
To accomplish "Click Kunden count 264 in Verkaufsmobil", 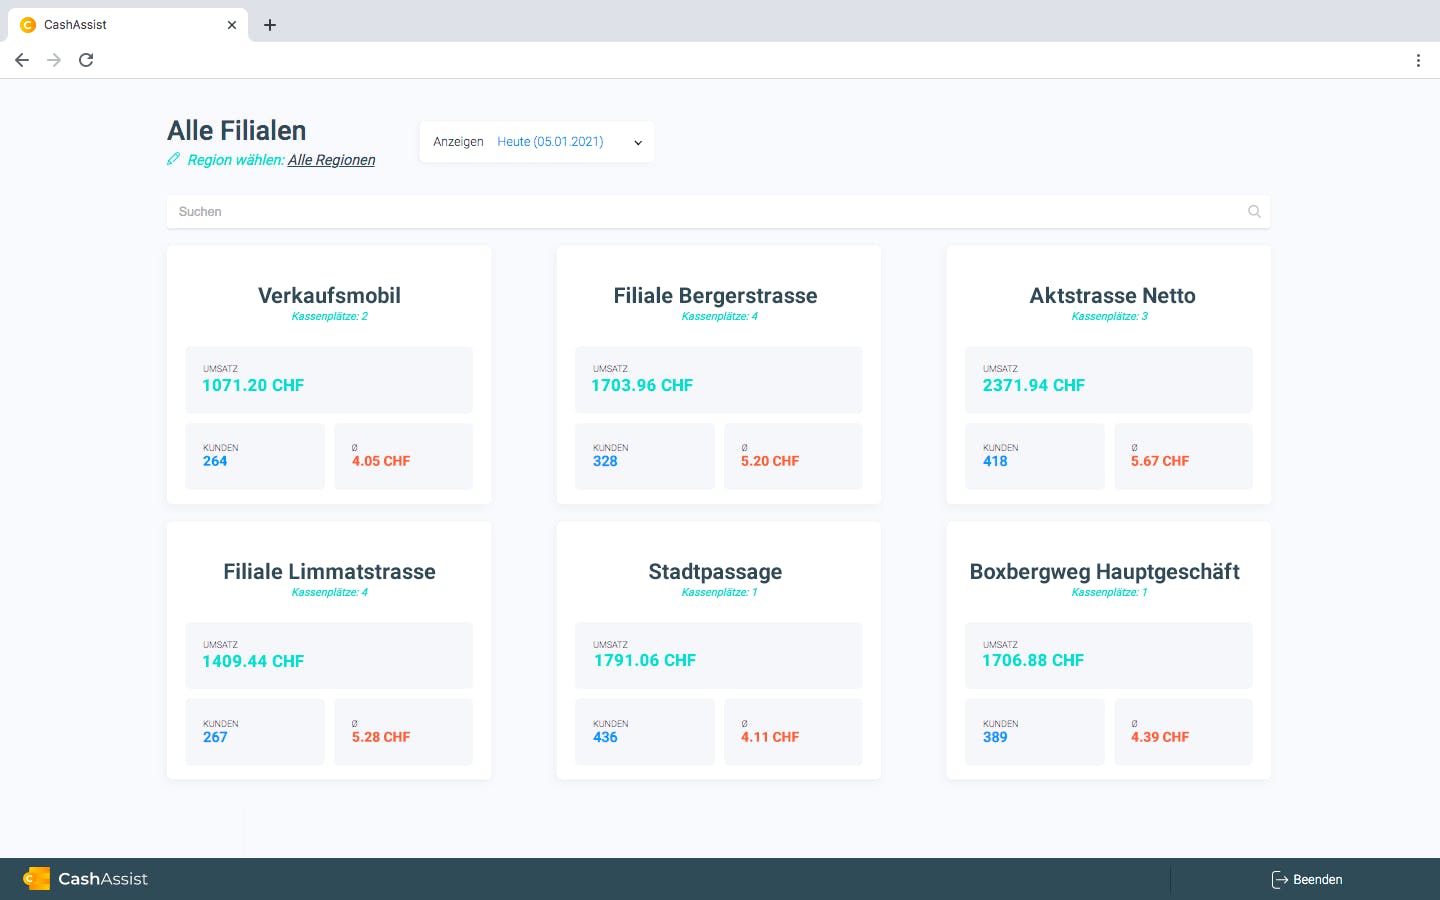I will 215,461.
